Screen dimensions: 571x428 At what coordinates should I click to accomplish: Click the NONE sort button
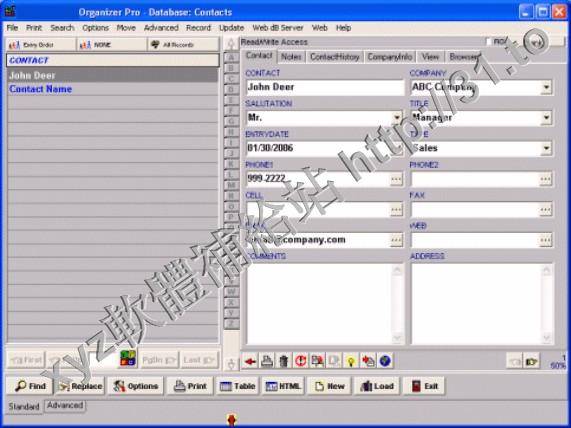pos(111,45)
